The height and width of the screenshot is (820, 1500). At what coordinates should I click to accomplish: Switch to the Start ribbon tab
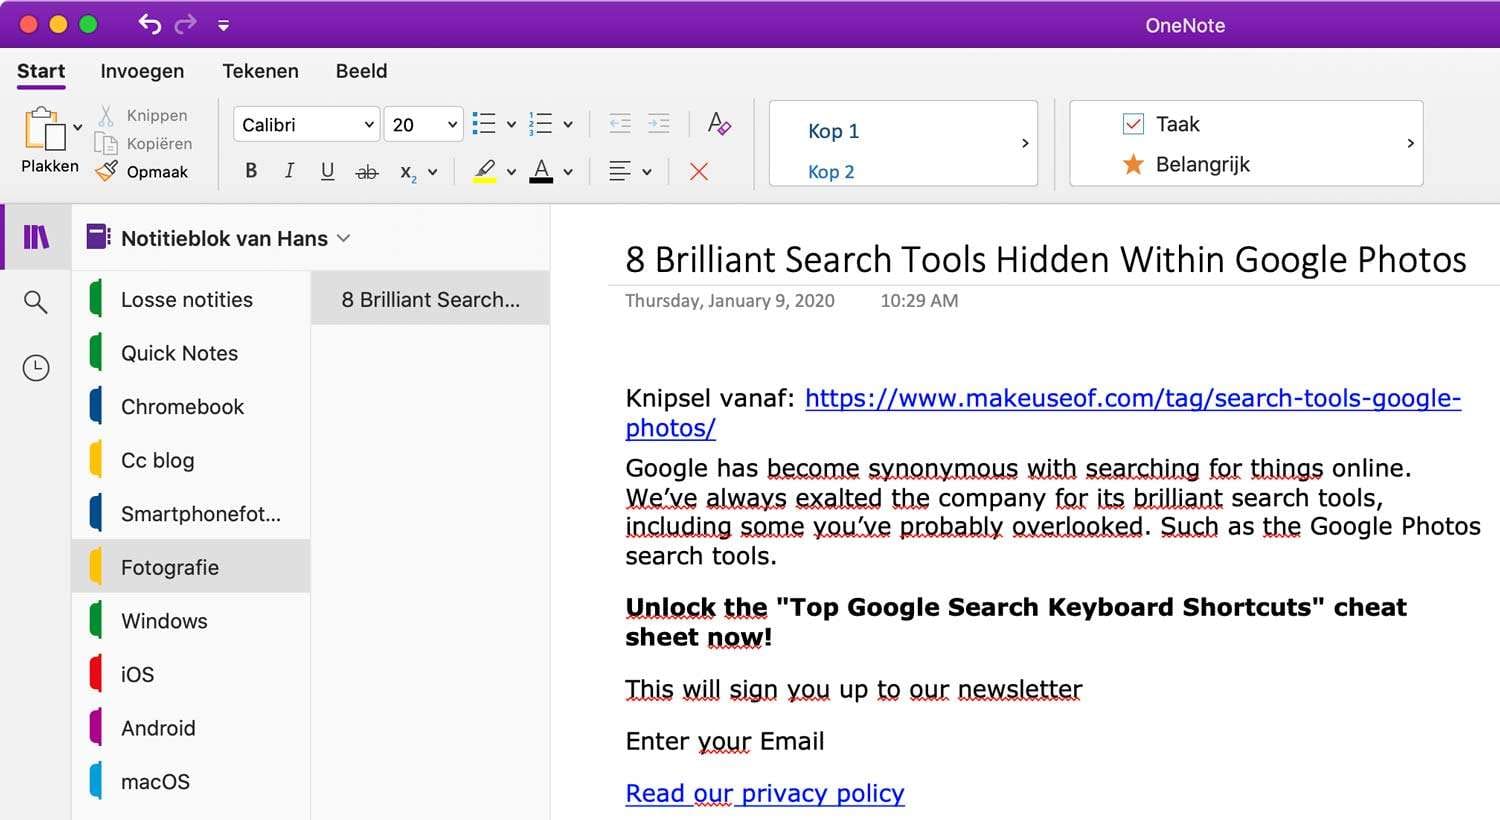click(x=41, y=71)
